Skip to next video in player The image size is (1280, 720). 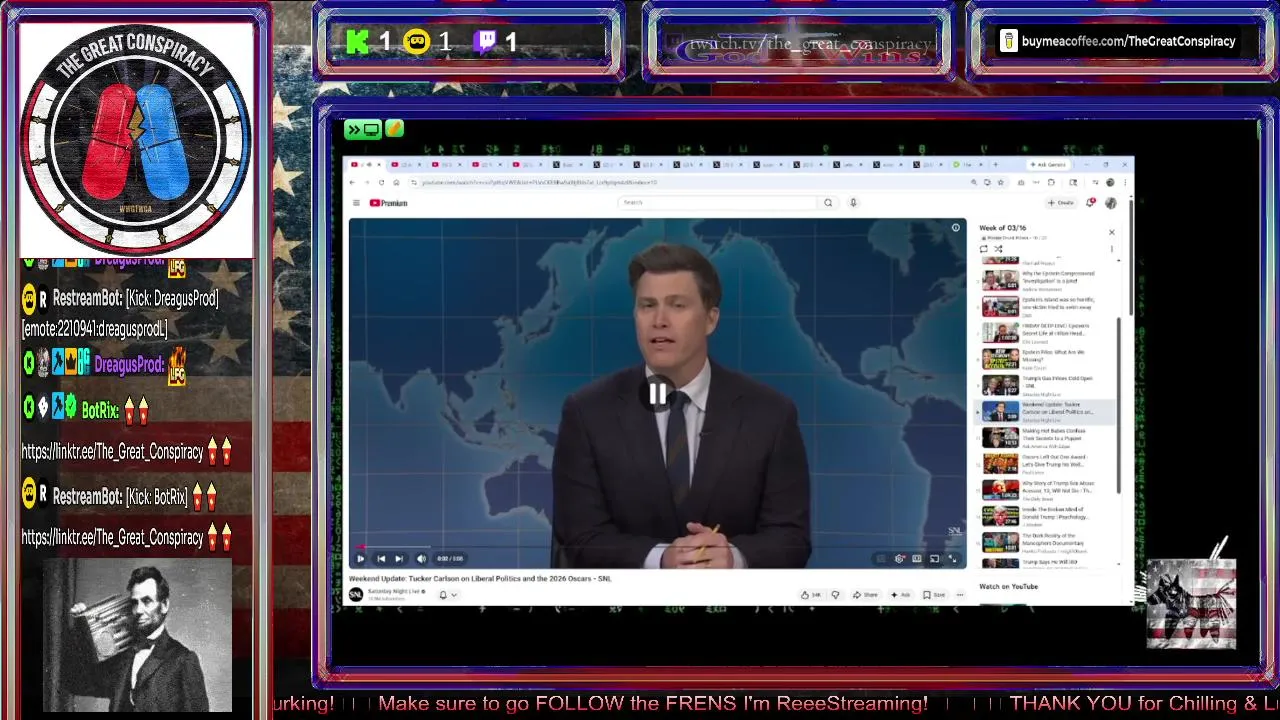click(398, 559)
